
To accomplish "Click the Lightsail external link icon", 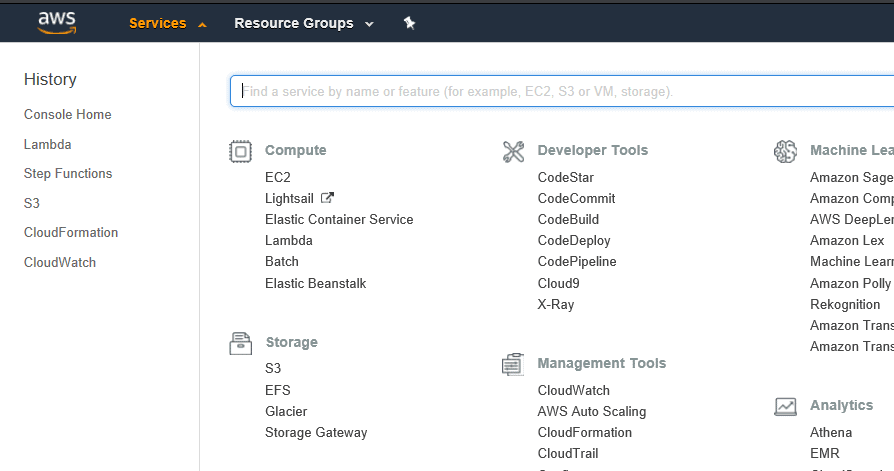I will click(x=327, y=198).
